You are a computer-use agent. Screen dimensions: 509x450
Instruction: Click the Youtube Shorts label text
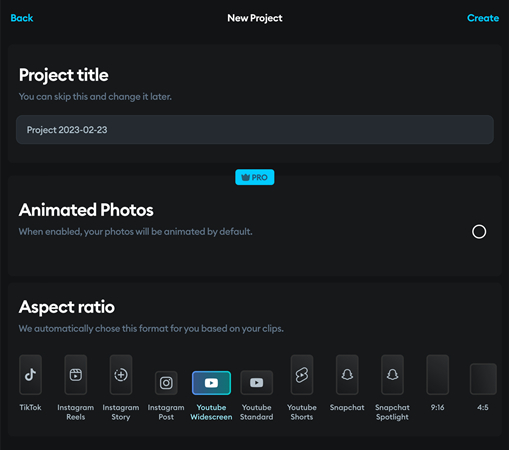click(302, 412)
